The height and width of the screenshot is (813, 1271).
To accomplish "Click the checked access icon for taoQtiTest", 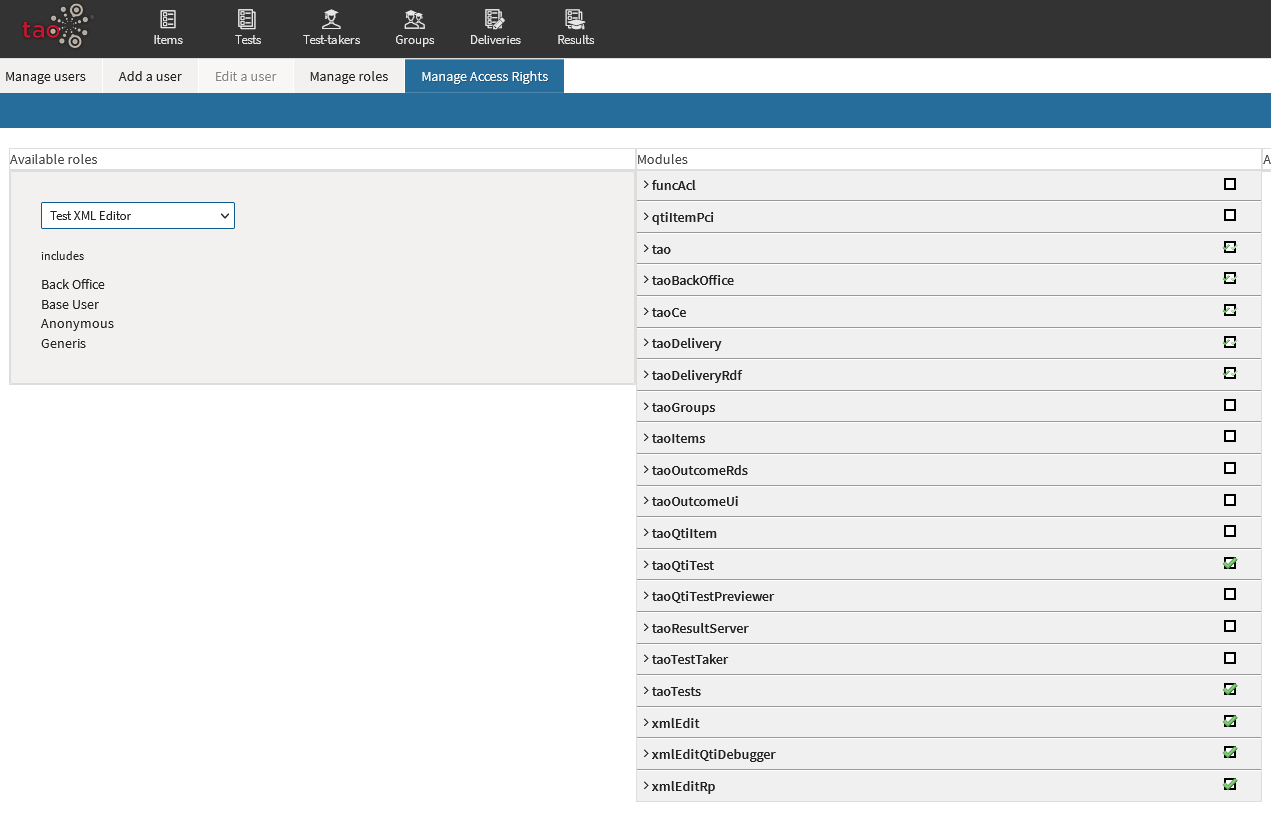I will click(x=1229, y=563).
